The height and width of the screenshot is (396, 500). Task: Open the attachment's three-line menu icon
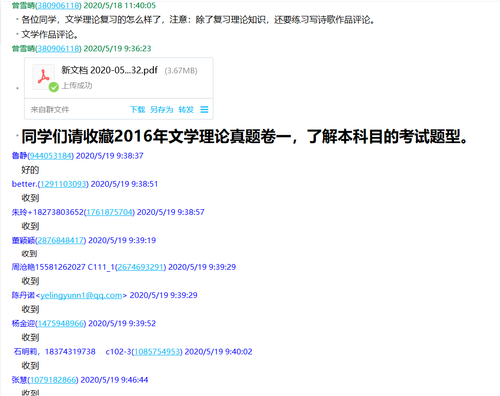click(204, 109)
